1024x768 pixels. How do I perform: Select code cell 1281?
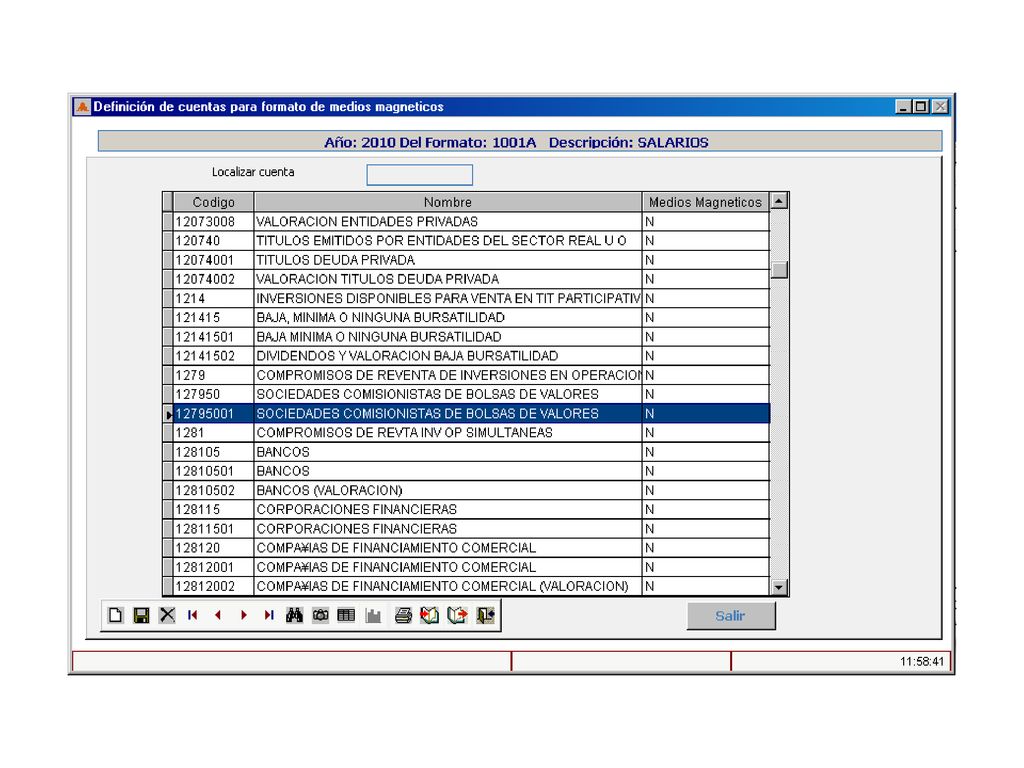pyautogui.click(x=214, y=433)
